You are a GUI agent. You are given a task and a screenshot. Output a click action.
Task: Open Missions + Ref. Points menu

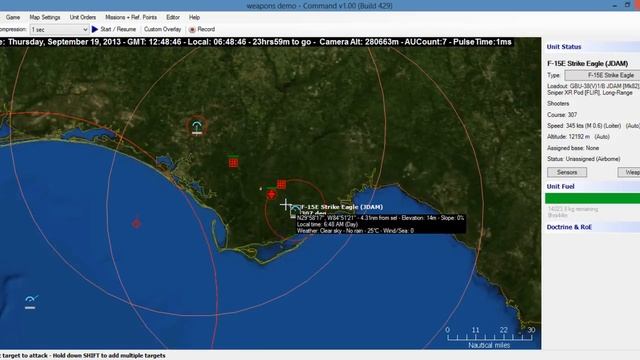click(x=131, y=18)
